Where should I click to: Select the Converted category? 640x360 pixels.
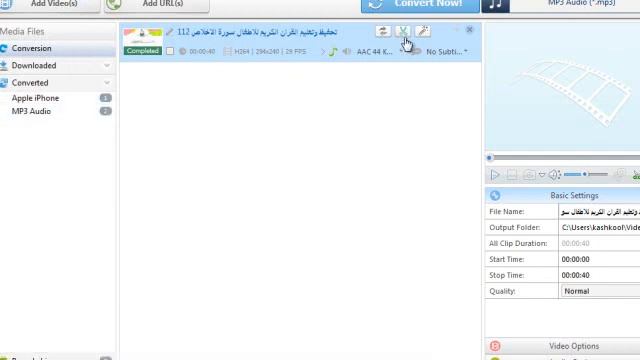pyautogui.click(x=30, y=82)
